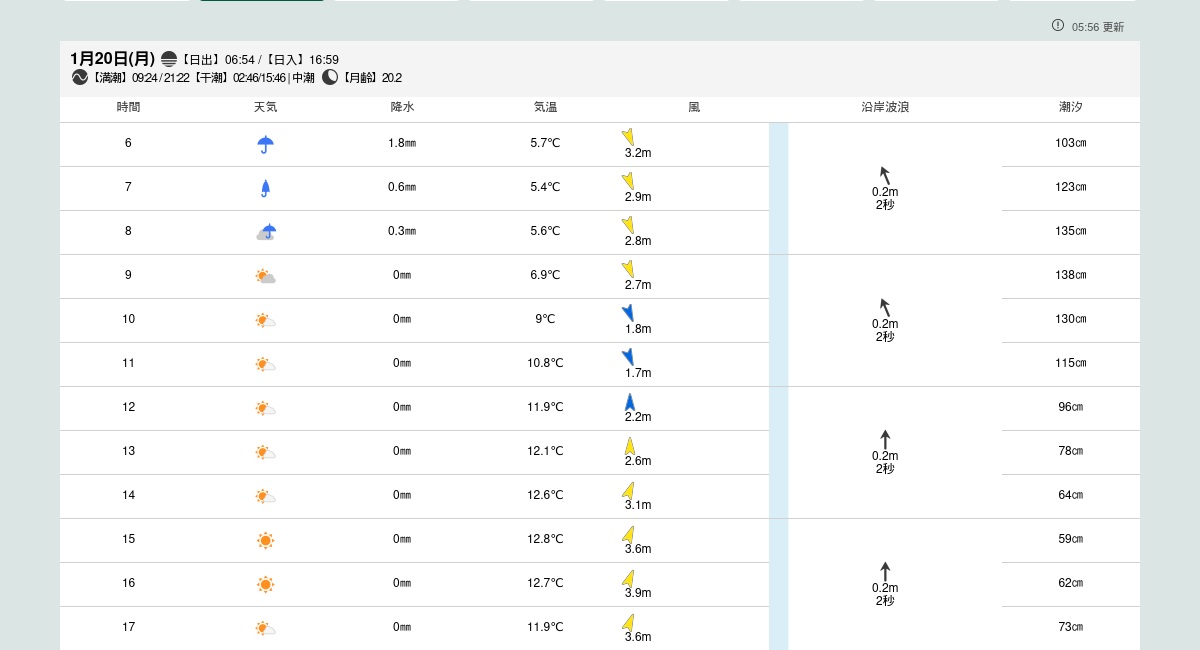Click the full sun icon at 15 o'clock

pos(265,540)
